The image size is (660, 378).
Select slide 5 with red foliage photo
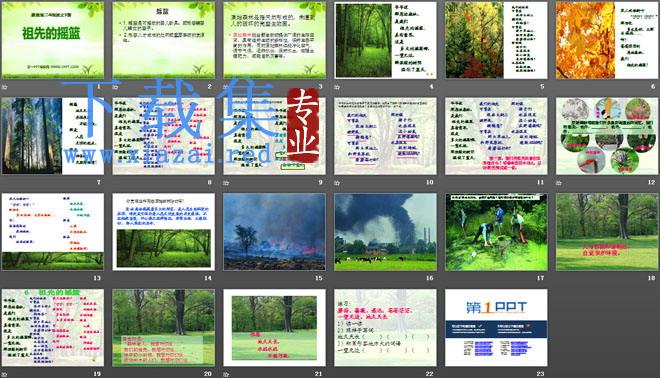496,40
